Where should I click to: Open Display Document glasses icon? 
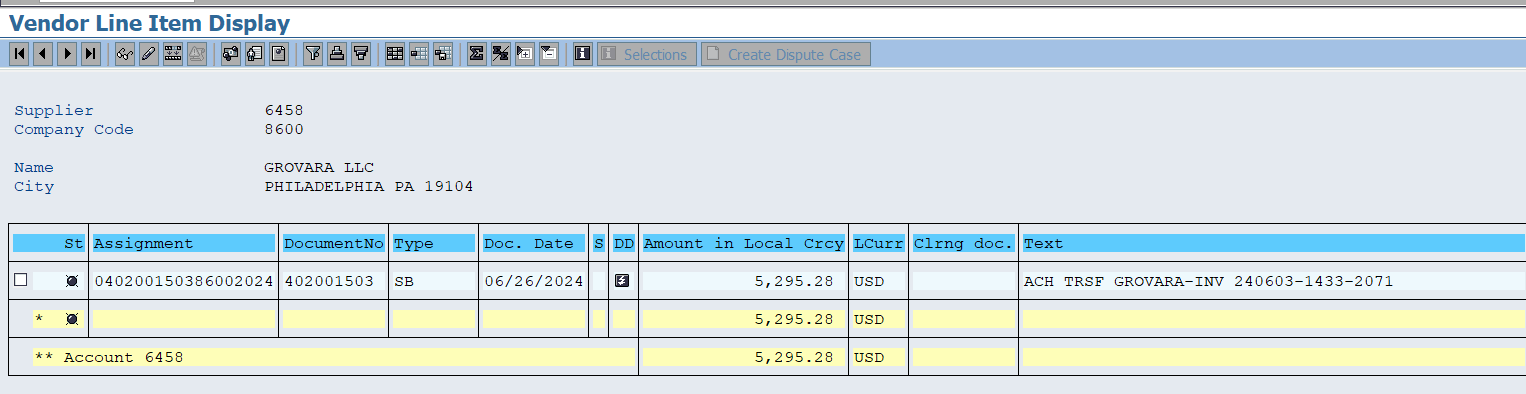click(125, 54)
